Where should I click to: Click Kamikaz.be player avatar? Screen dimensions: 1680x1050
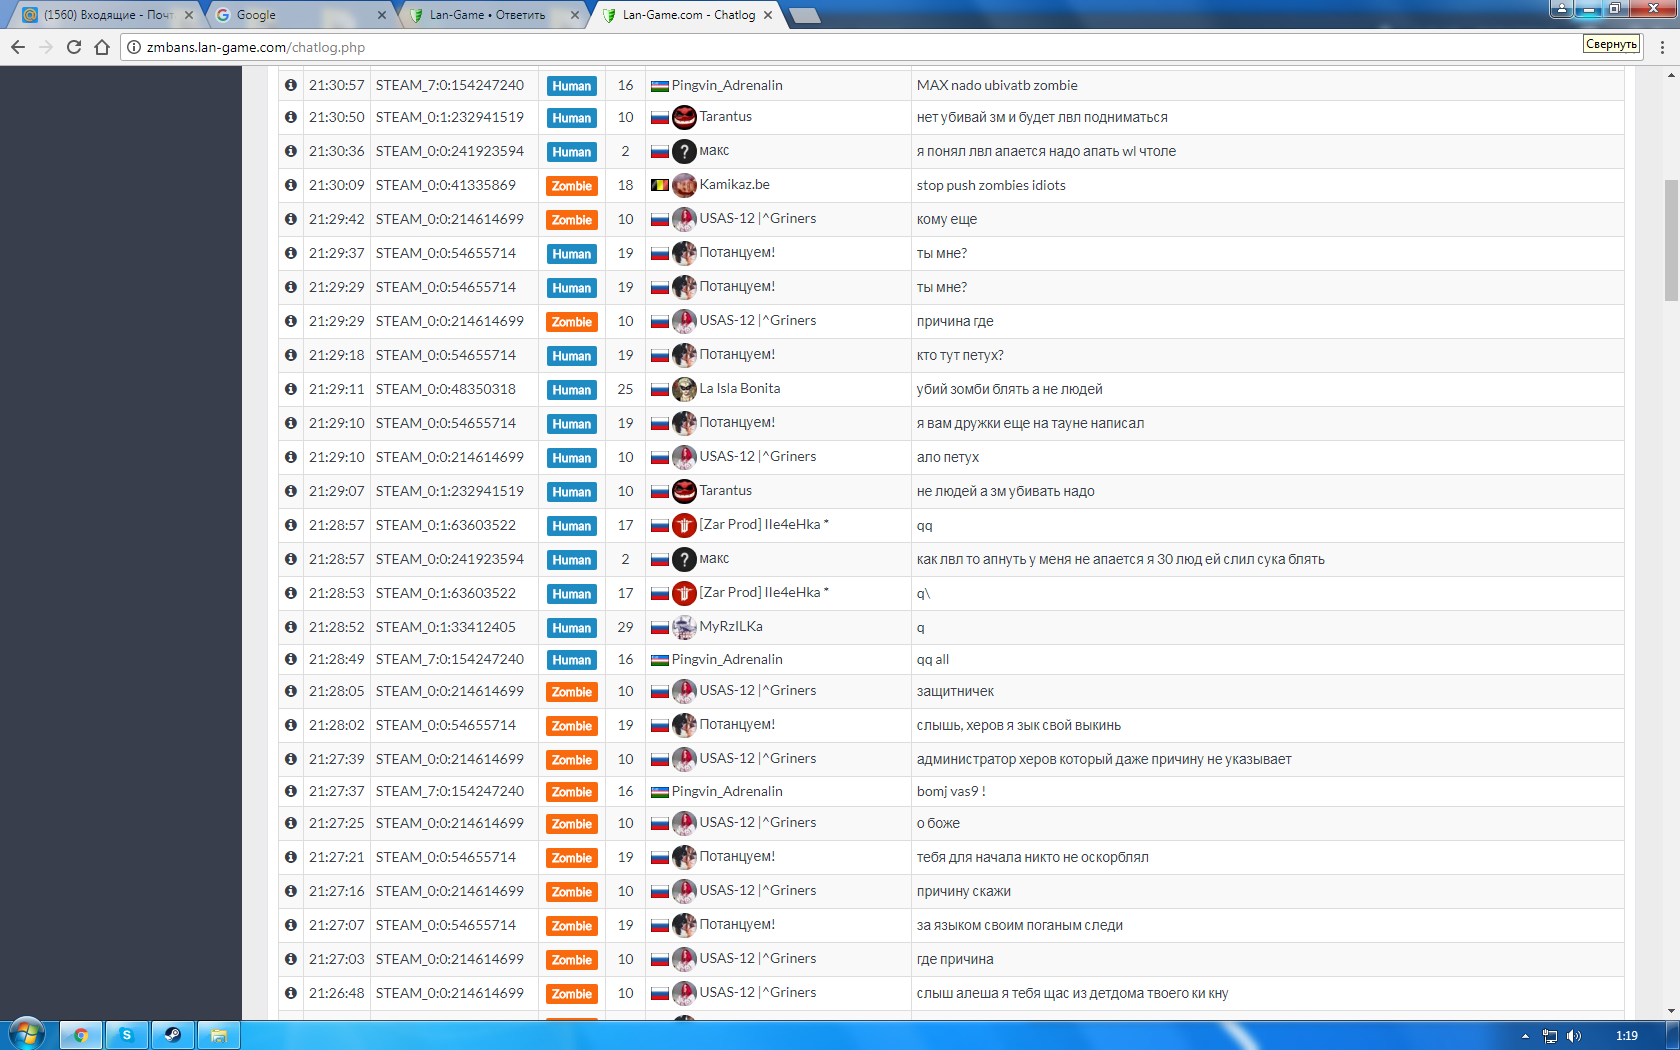click(684, 185)
